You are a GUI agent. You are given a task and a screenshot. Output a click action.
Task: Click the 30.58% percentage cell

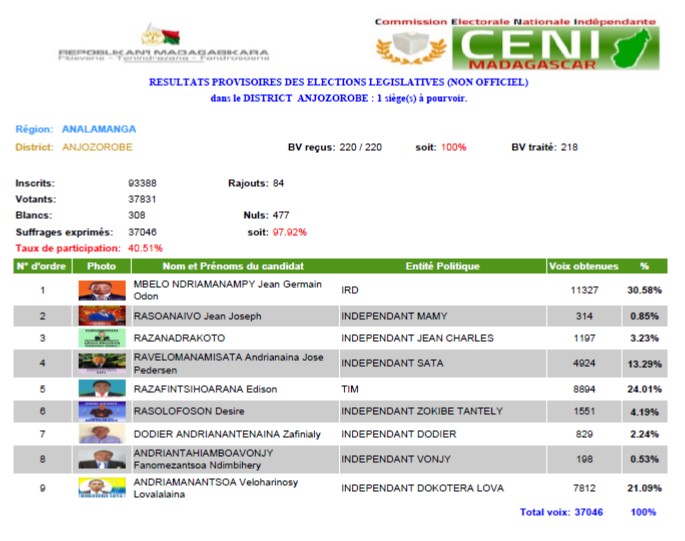point(644,290)
